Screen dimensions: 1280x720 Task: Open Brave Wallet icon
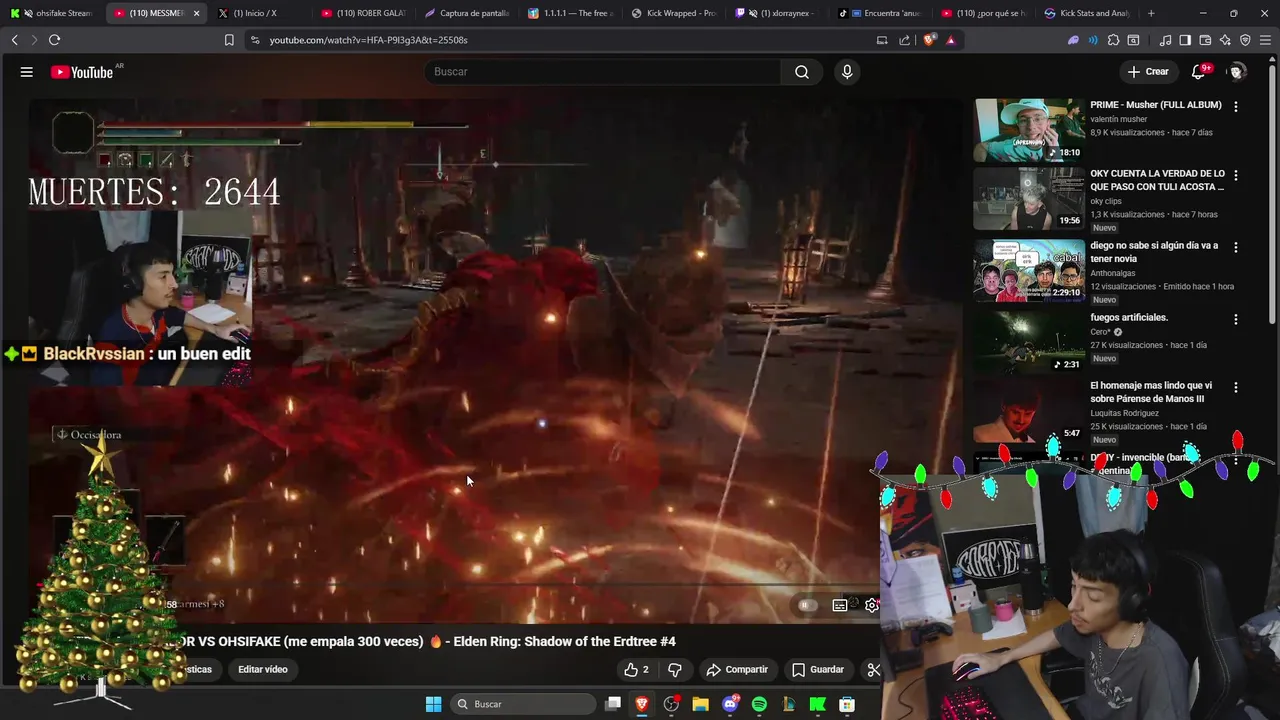coord(1205,40)
